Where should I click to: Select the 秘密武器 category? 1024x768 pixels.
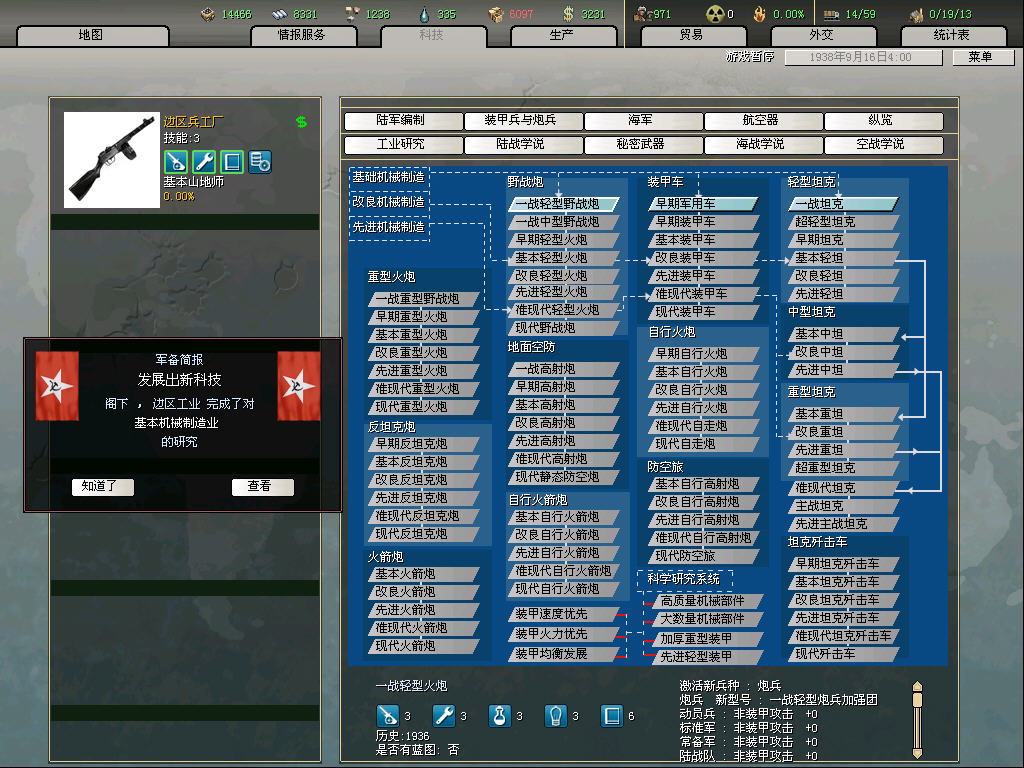pos(643,144)
